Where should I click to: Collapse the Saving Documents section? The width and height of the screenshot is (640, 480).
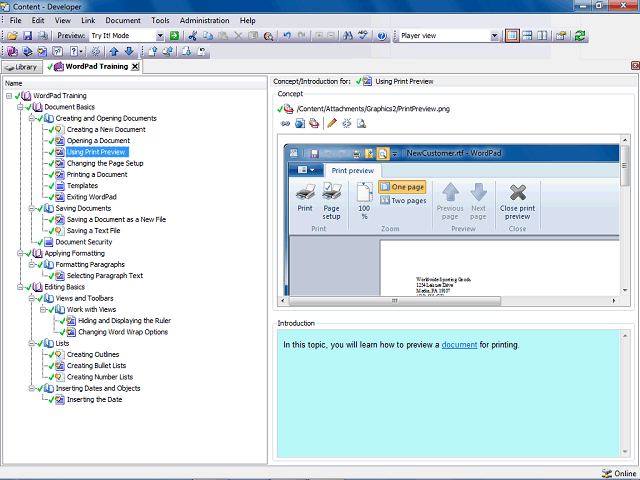point(31,208)
